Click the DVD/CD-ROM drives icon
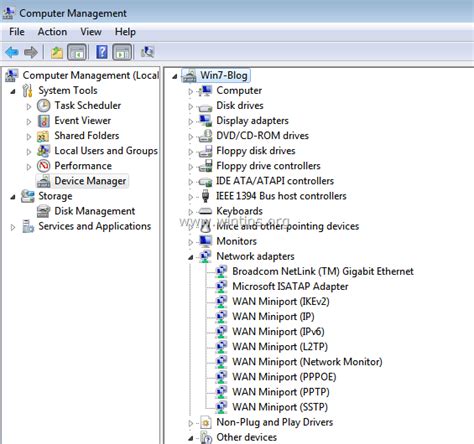The image size is (474, 444). click(x=205, y=136)
